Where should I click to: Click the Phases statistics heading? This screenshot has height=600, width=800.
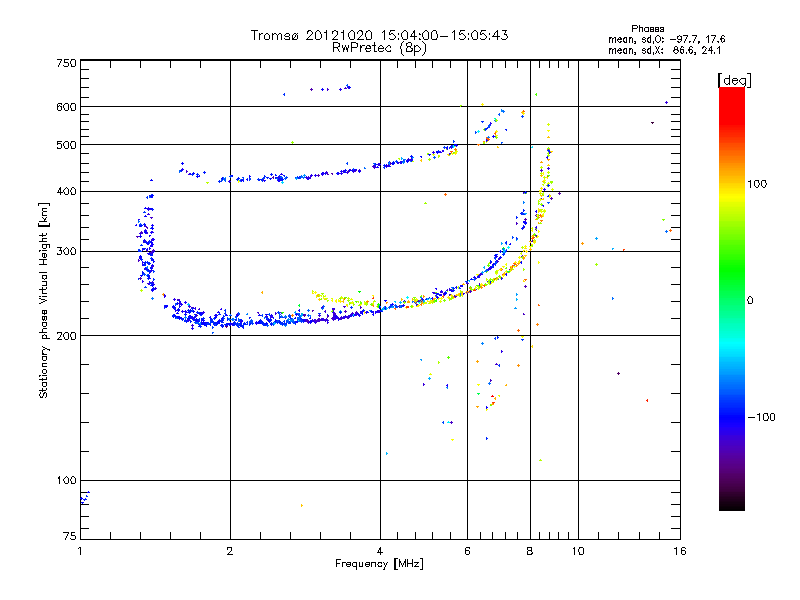click(647, 29)
